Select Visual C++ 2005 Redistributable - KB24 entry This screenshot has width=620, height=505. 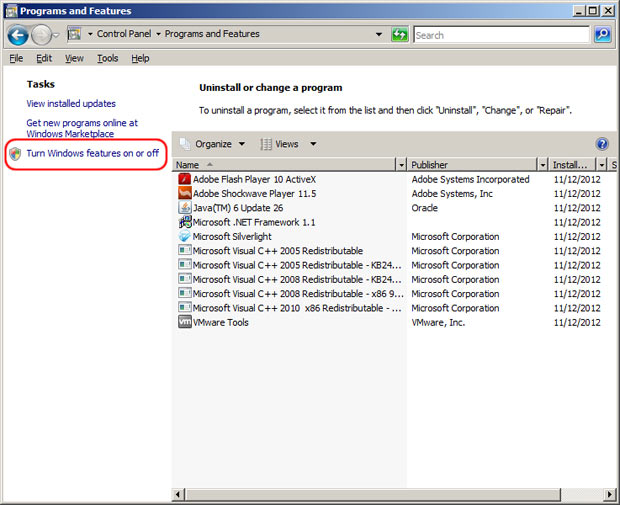[x=297, y=265]
